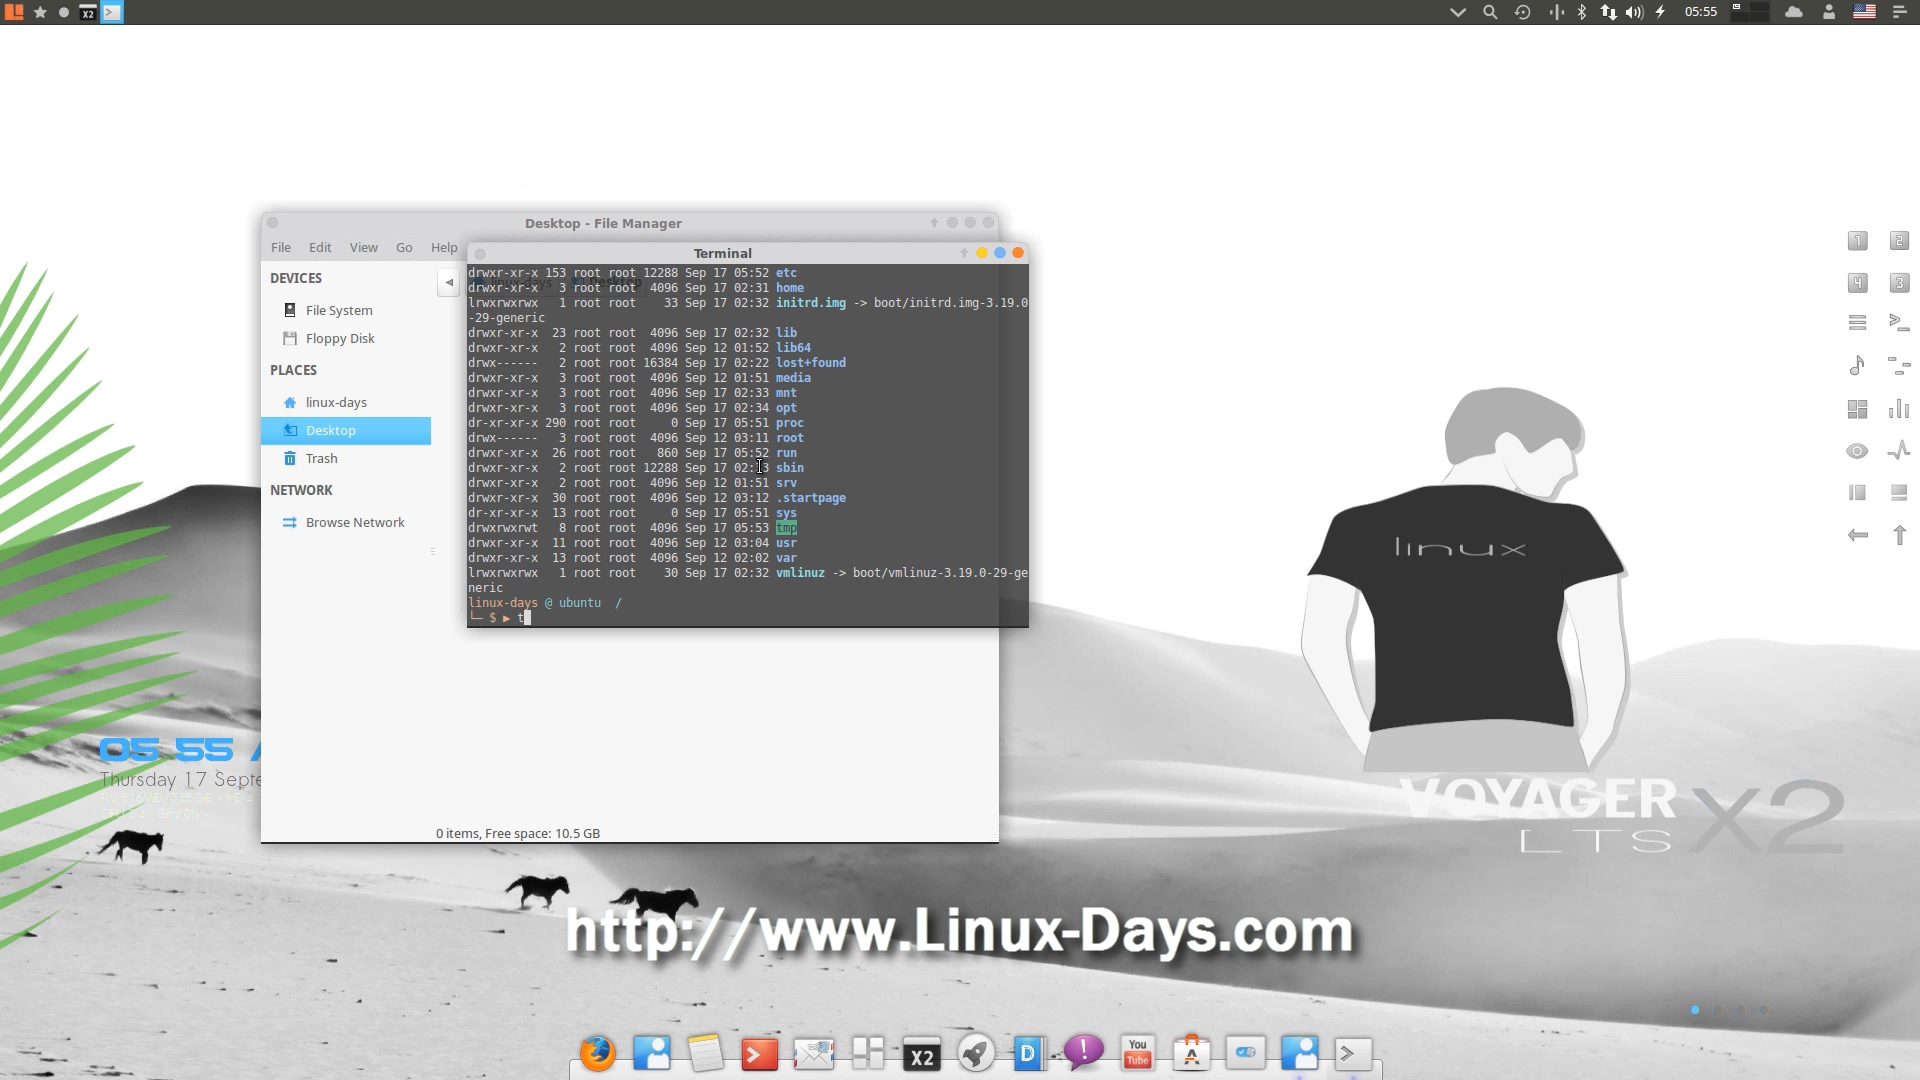Screen dimensions: 1920x1080
Task: Open the volume indicator in top panel
Action: (1634, 12)
